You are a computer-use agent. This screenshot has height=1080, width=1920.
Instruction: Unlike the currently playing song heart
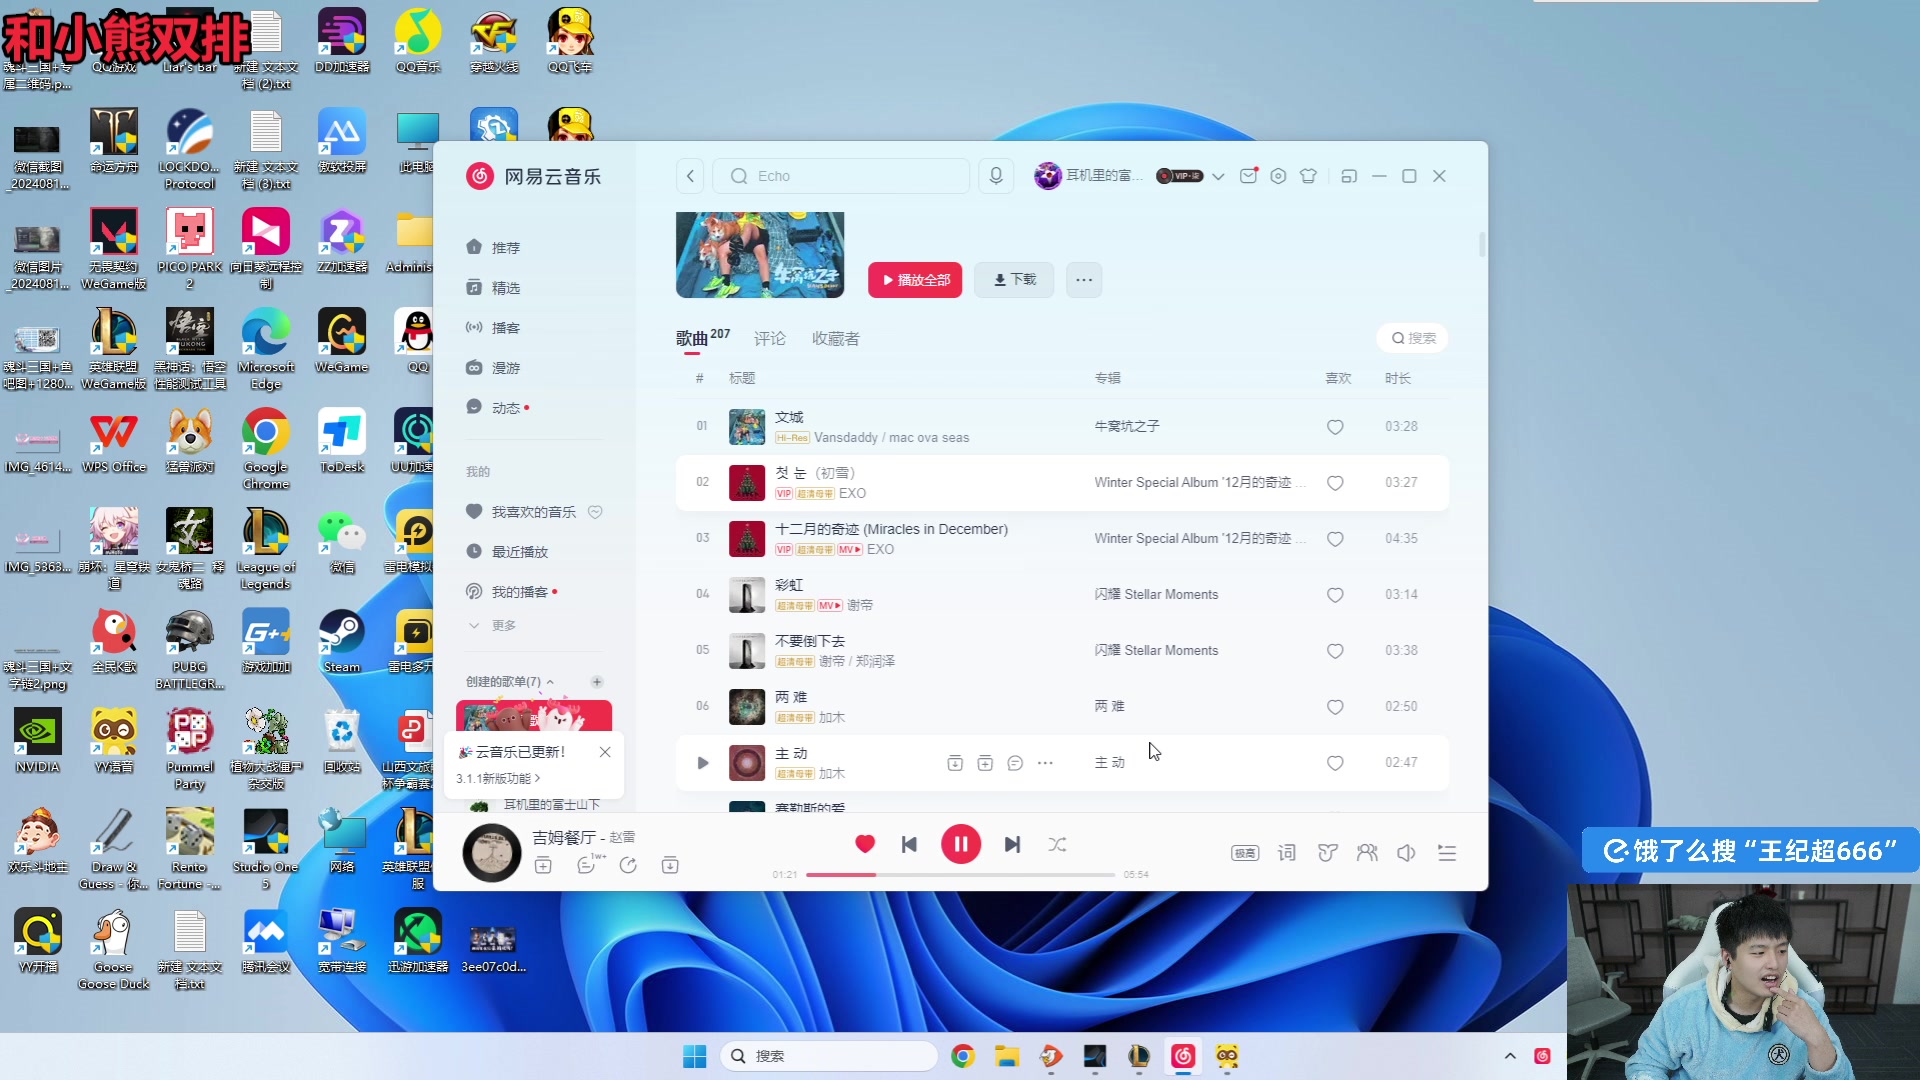pyautogui.click(x=865, y=844)
